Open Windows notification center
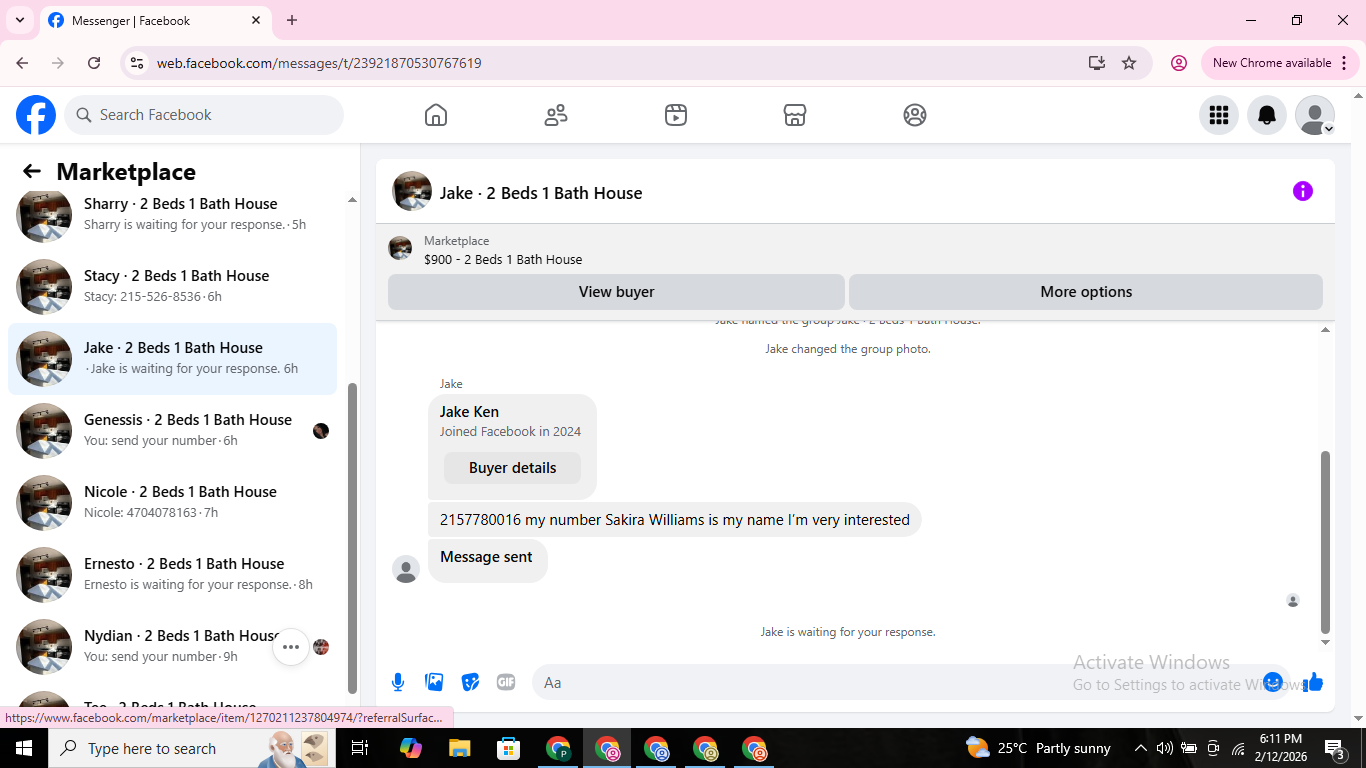The image size is (1366, 768). pos(1335,748)
